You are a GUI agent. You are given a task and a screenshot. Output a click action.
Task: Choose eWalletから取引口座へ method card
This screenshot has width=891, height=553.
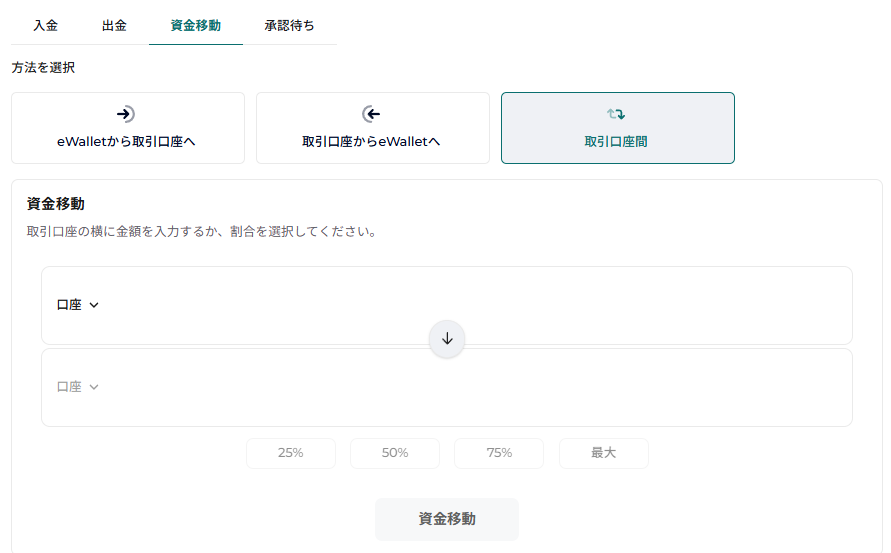(128, 128)
